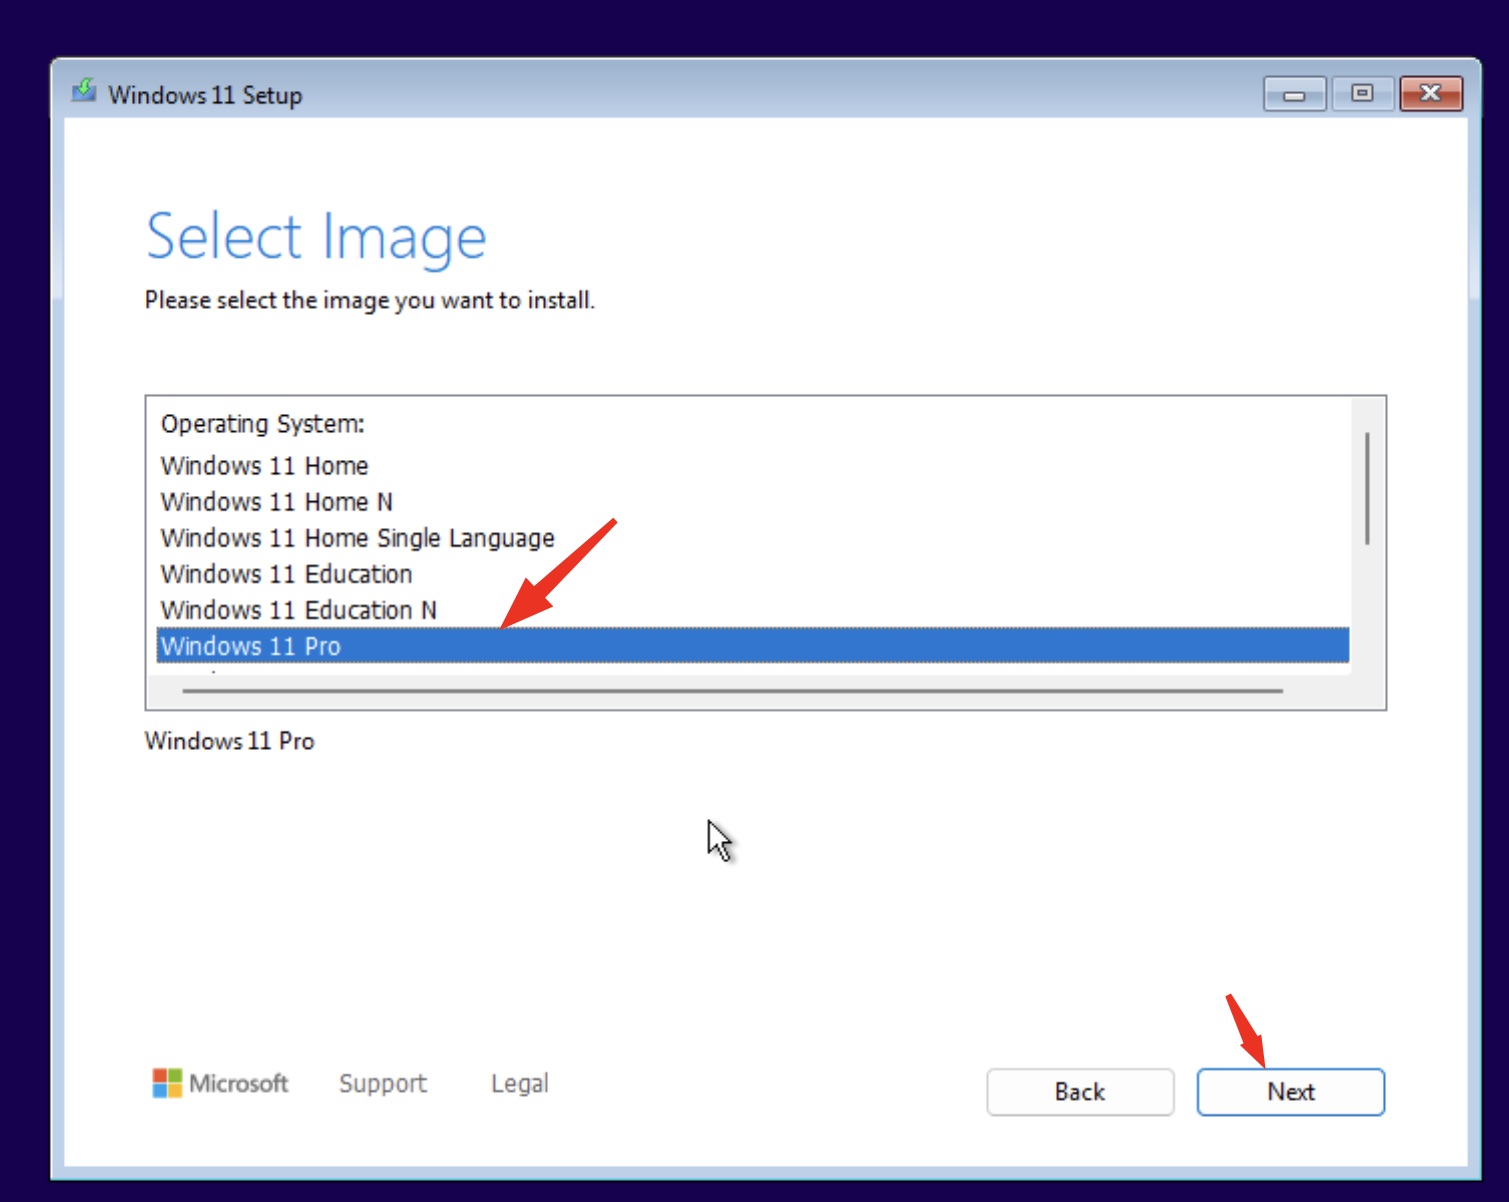This screenshot has width=1509, height=1202.
Task: Click the Operating System column header
Action: [262, 424]
